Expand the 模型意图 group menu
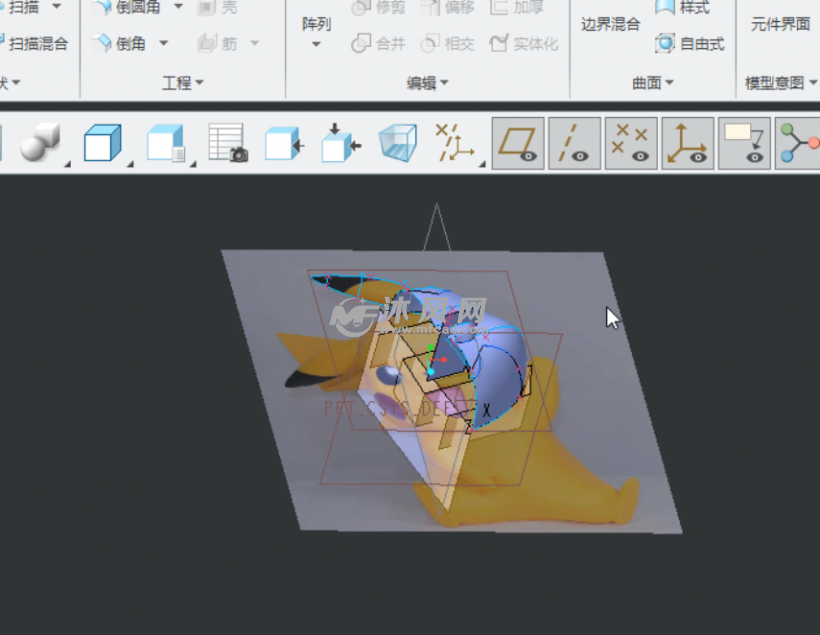820x635 pixels. pyautogui.click(x=780, y=83)
